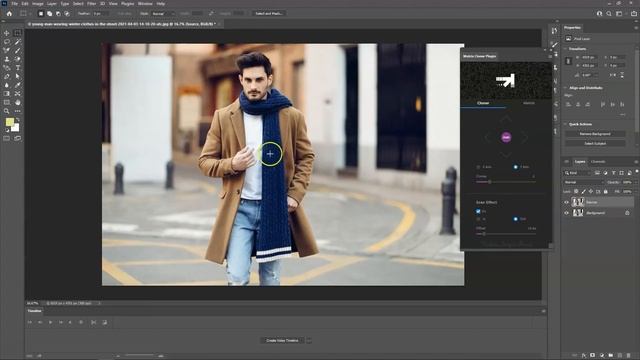Open the File menu
The height and width of the screenshot is (360, 640).
[x=15, y=4]
